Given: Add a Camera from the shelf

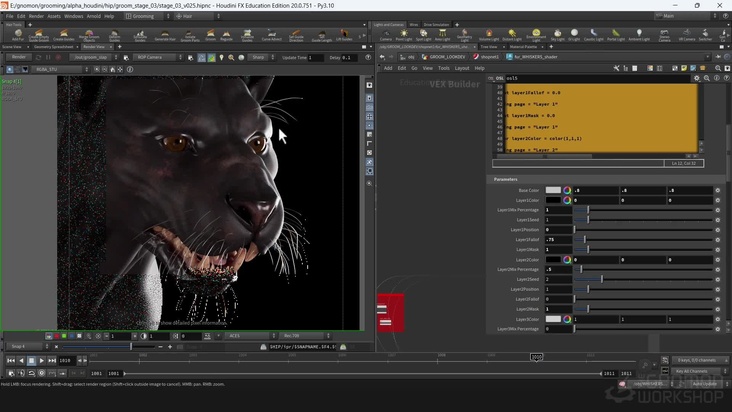Looking at the screenshot, I should click(x=386, y=35).
